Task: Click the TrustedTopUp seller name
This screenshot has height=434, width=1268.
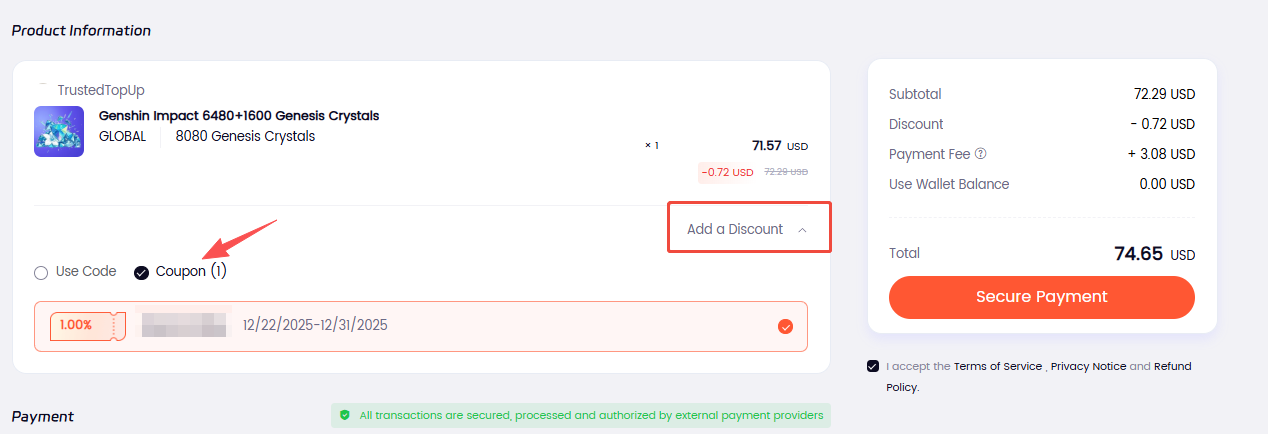Action: [101, 90]
